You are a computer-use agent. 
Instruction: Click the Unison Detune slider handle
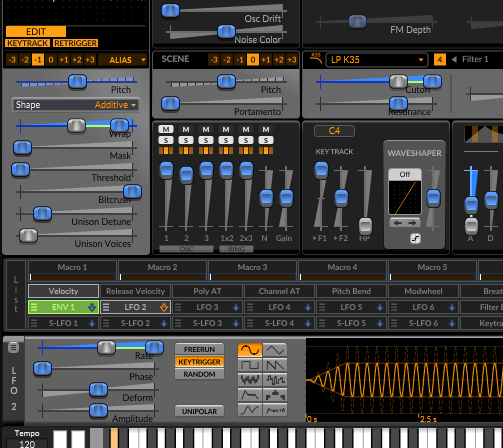(42, 213)
